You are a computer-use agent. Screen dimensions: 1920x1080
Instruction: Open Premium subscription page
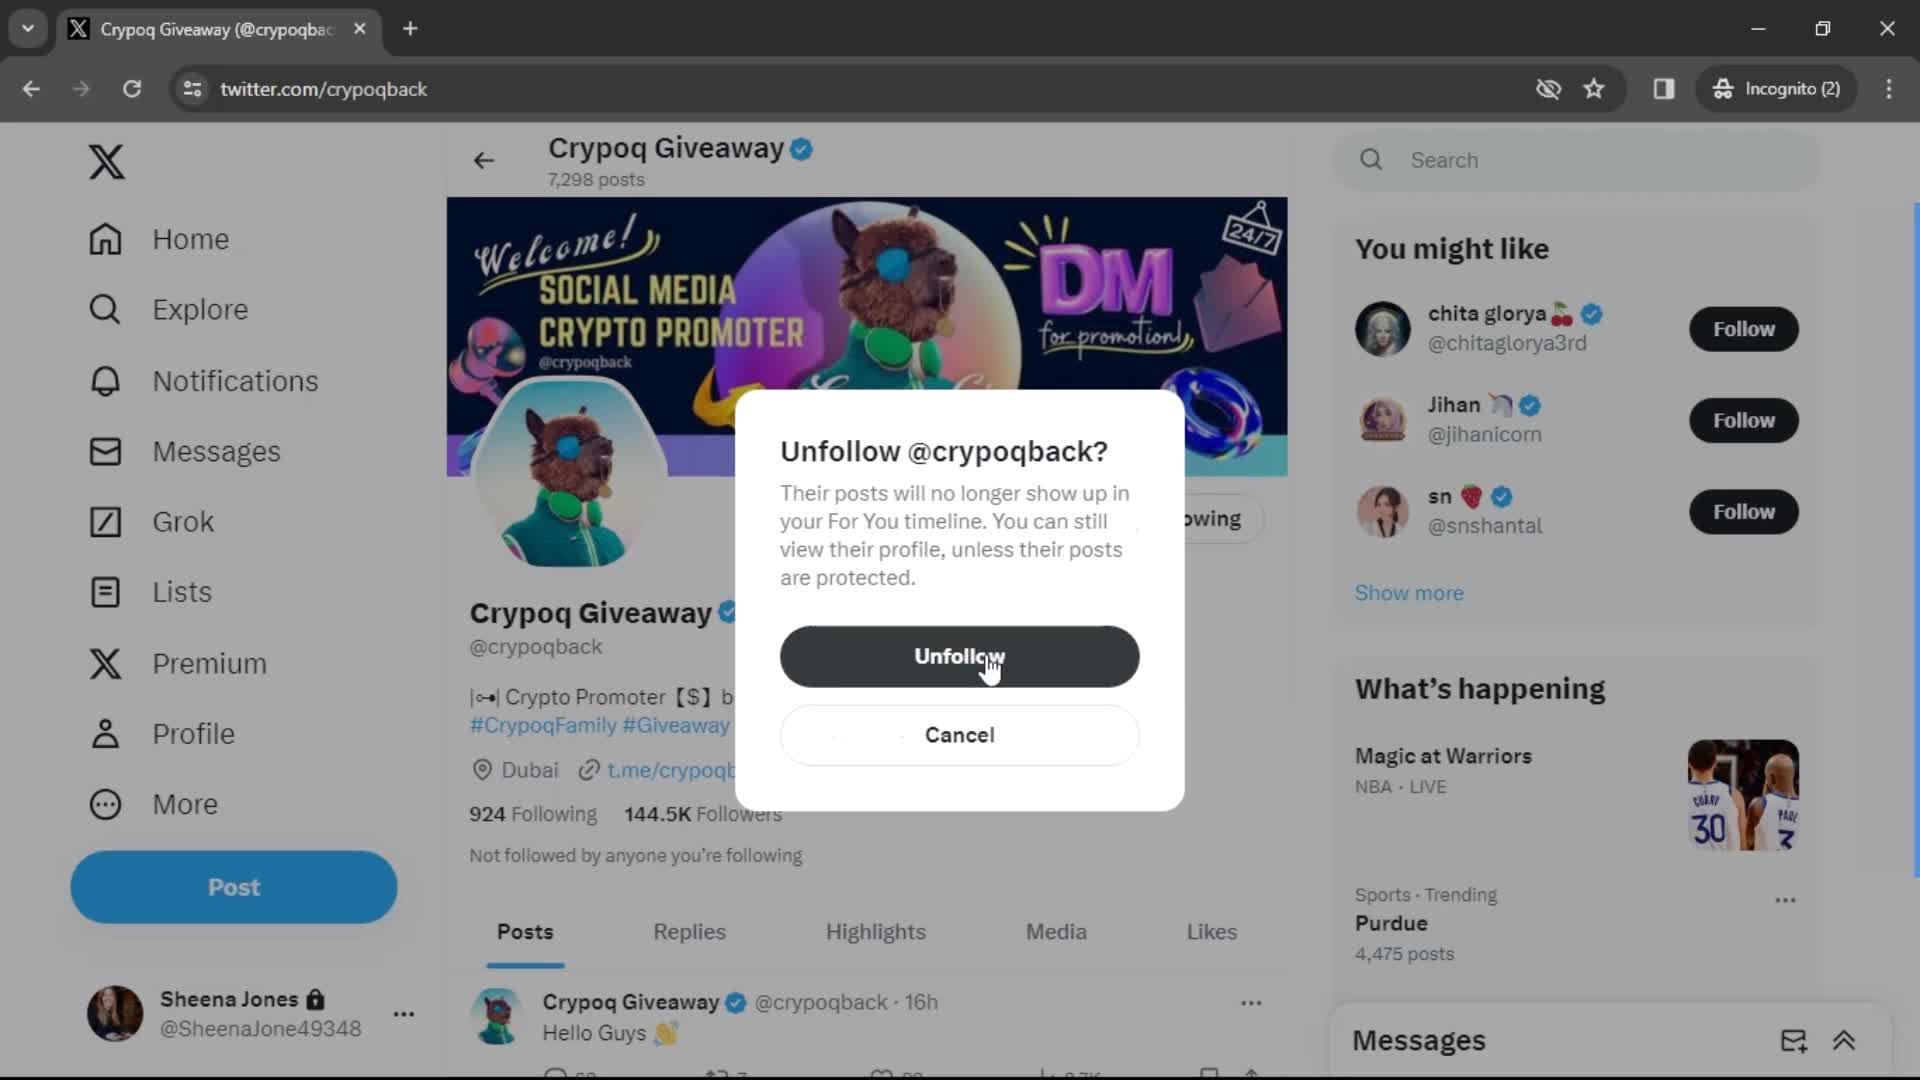[x=208, y=662]
